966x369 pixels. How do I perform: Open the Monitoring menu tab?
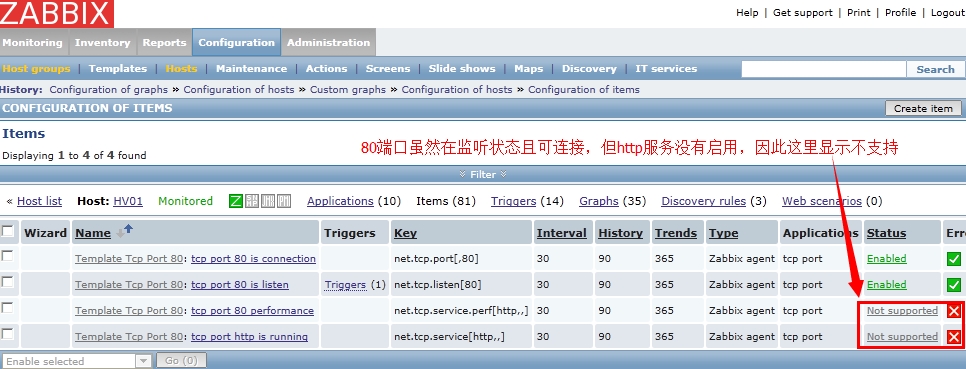point(33,43)
